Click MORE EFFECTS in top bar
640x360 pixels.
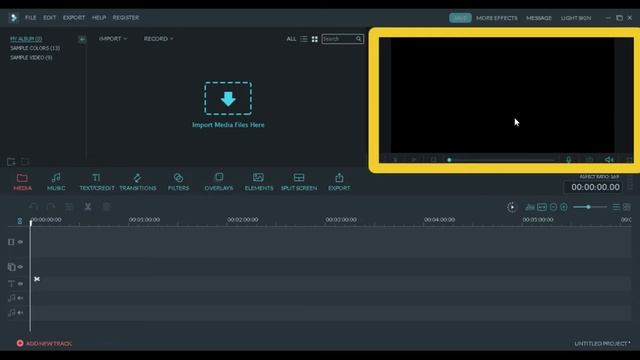[497, 18]
